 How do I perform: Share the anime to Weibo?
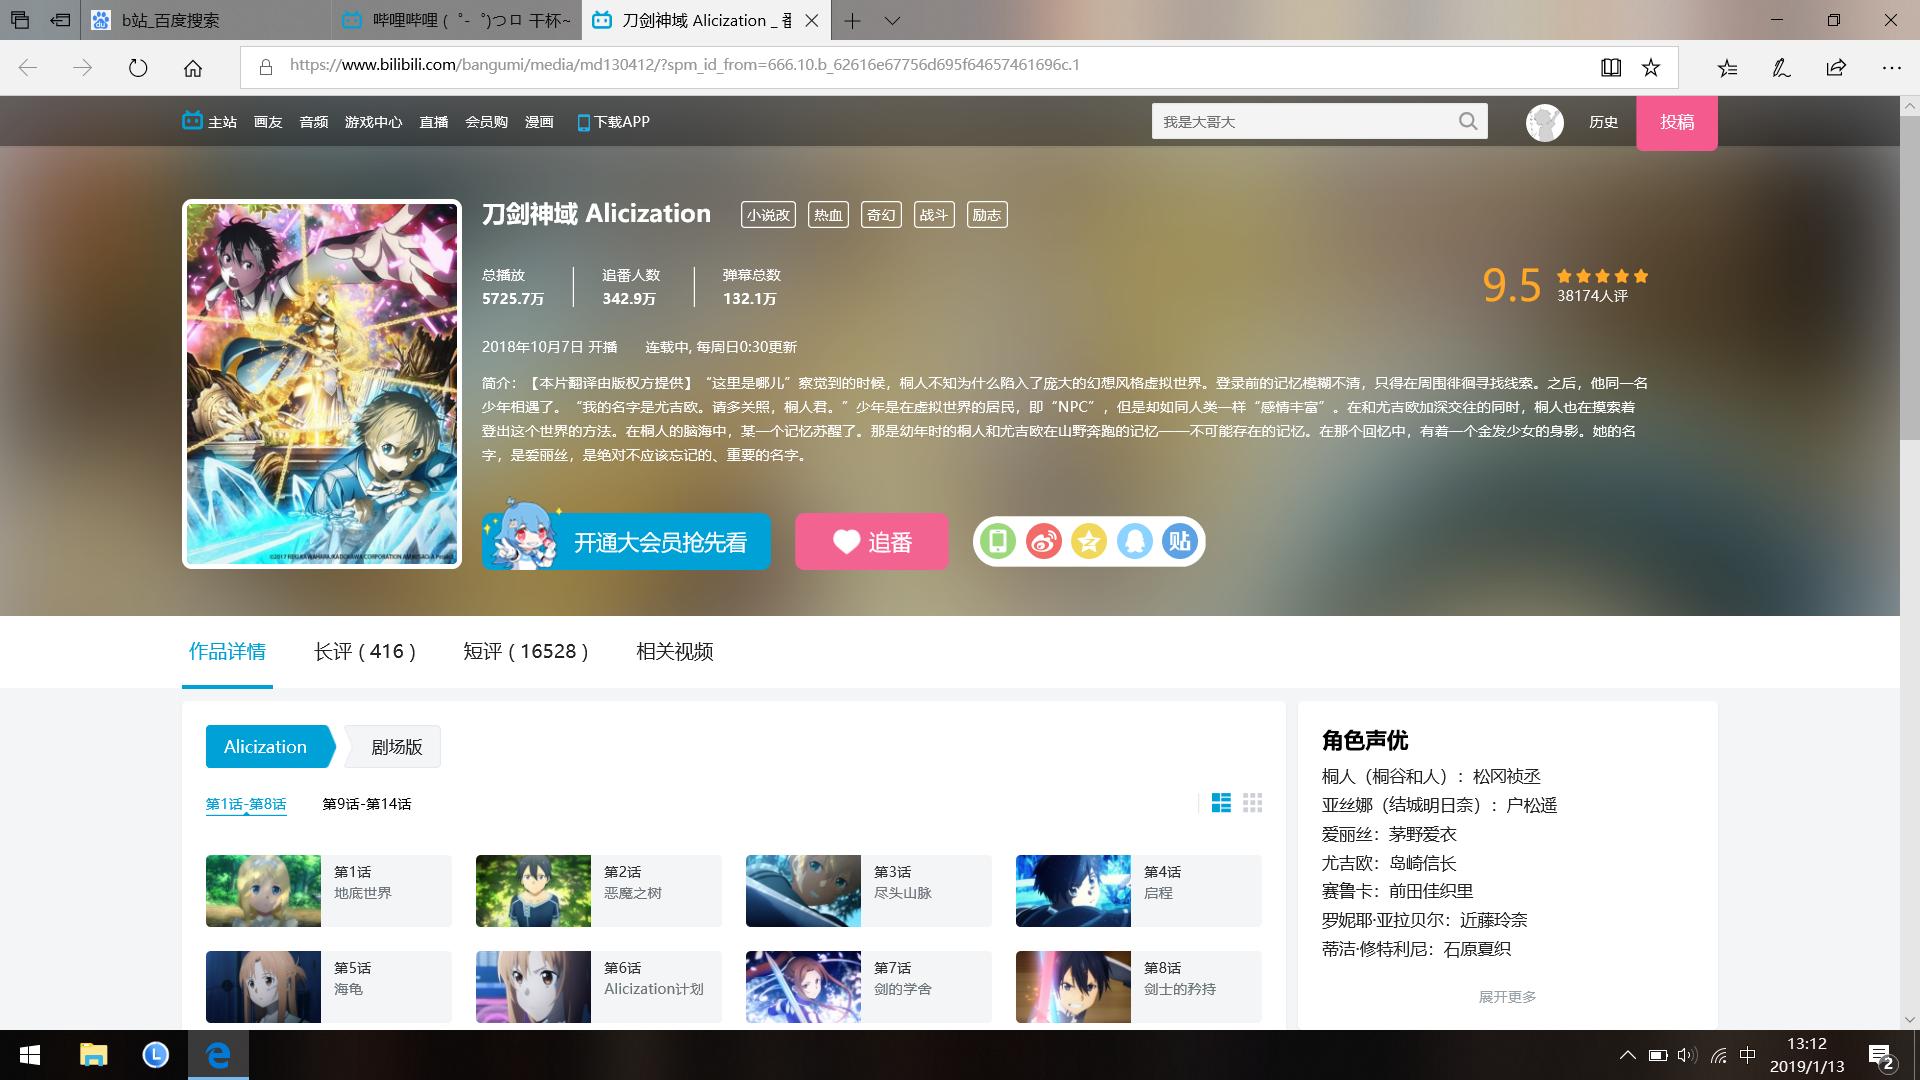(x=1043, y=541)
